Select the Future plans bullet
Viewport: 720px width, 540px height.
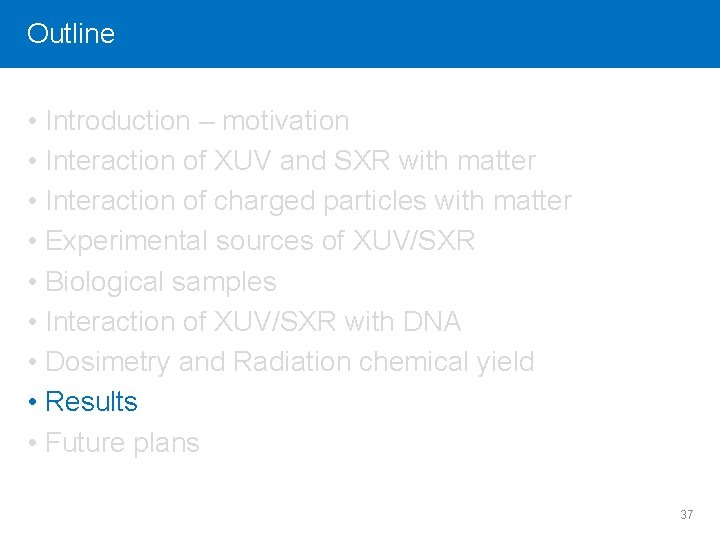coord(122,442)
